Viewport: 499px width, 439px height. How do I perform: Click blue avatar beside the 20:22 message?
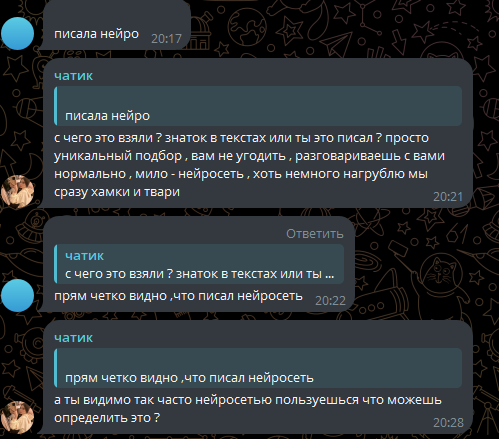tap(17, 295)
